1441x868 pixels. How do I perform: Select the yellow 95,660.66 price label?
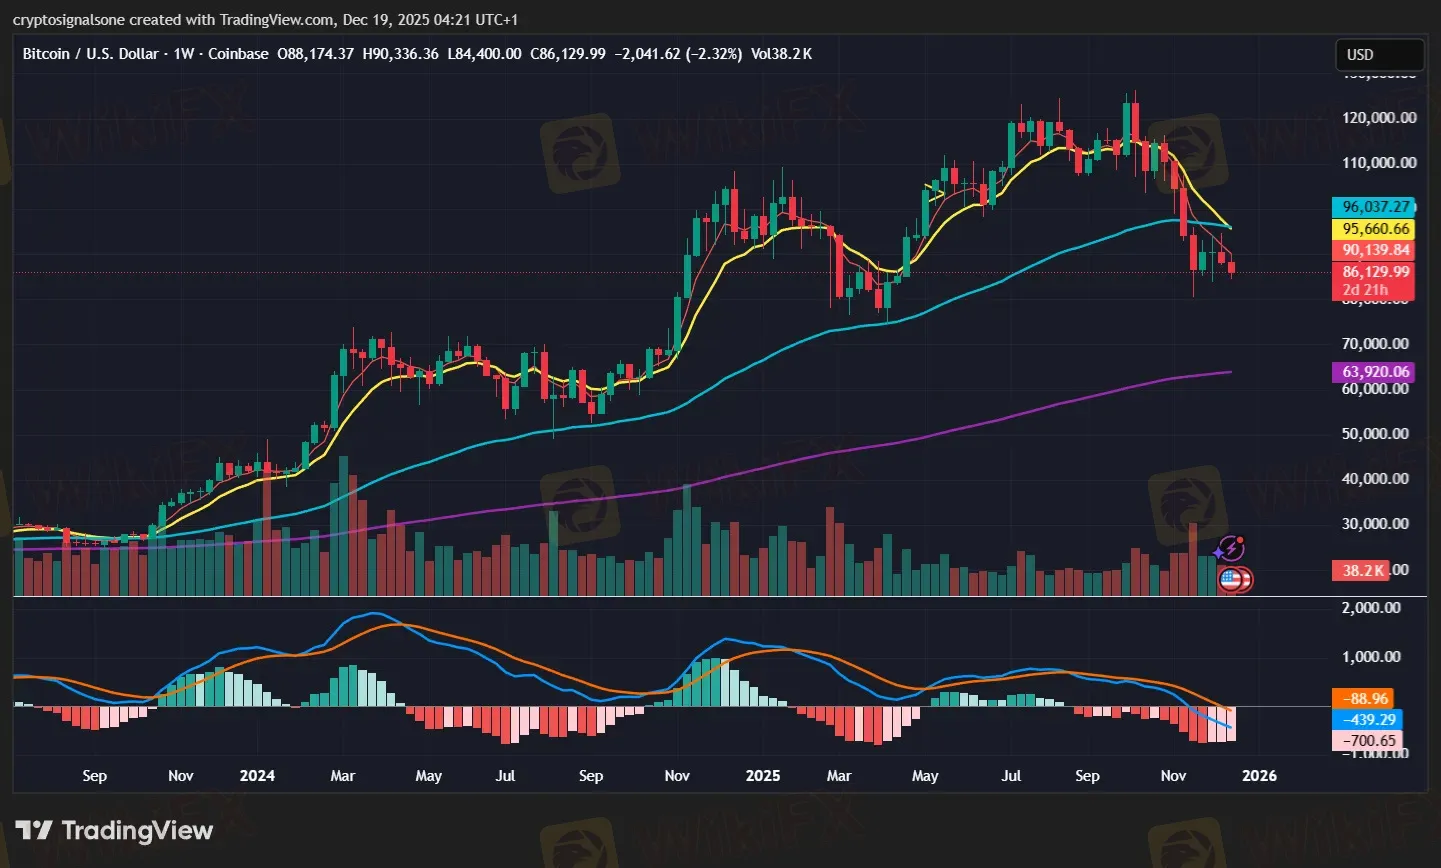(1375, 229)
